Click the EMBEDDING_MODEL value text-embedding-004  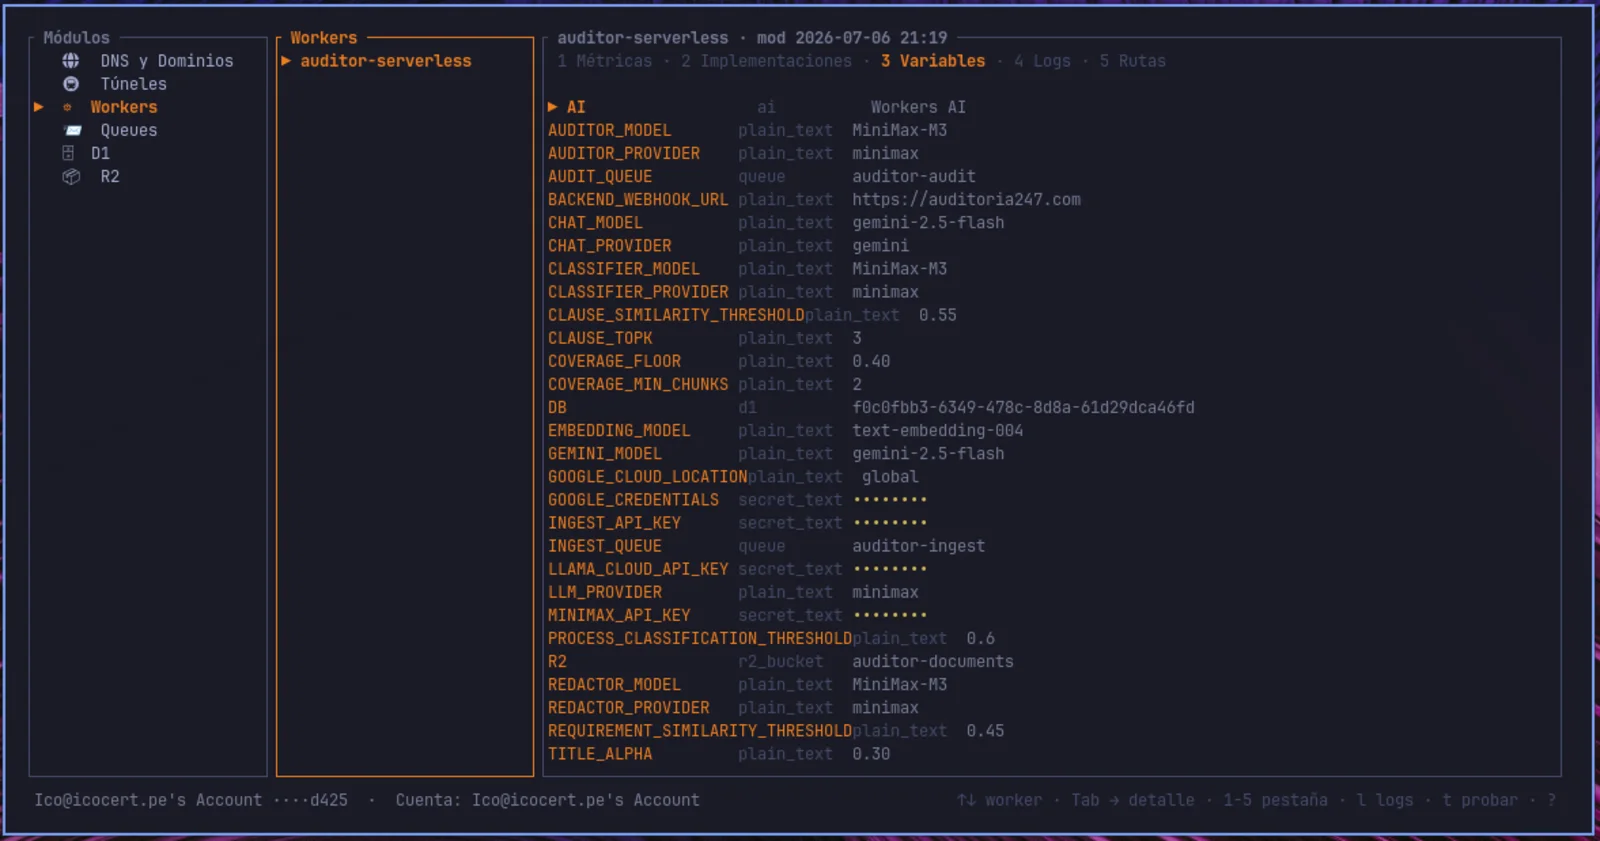pos(938,430)
